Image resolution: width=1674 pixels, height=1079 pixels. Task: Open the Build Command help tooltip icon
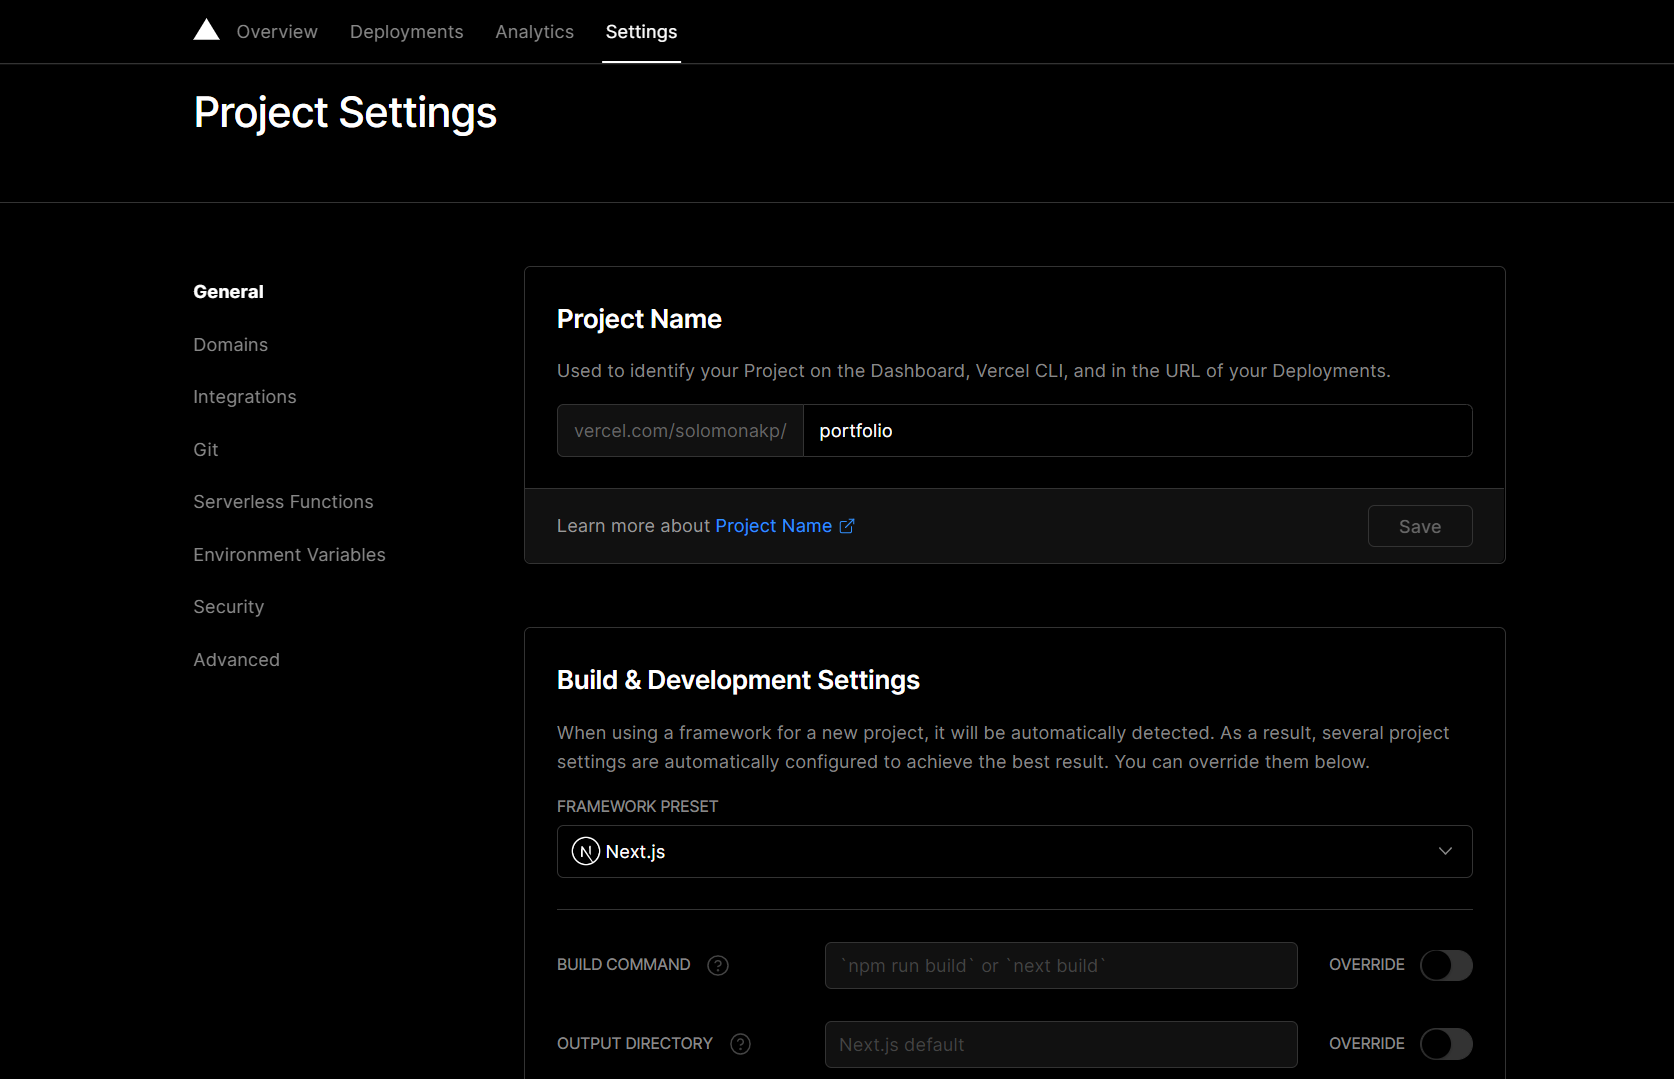(x=718, y=965)
